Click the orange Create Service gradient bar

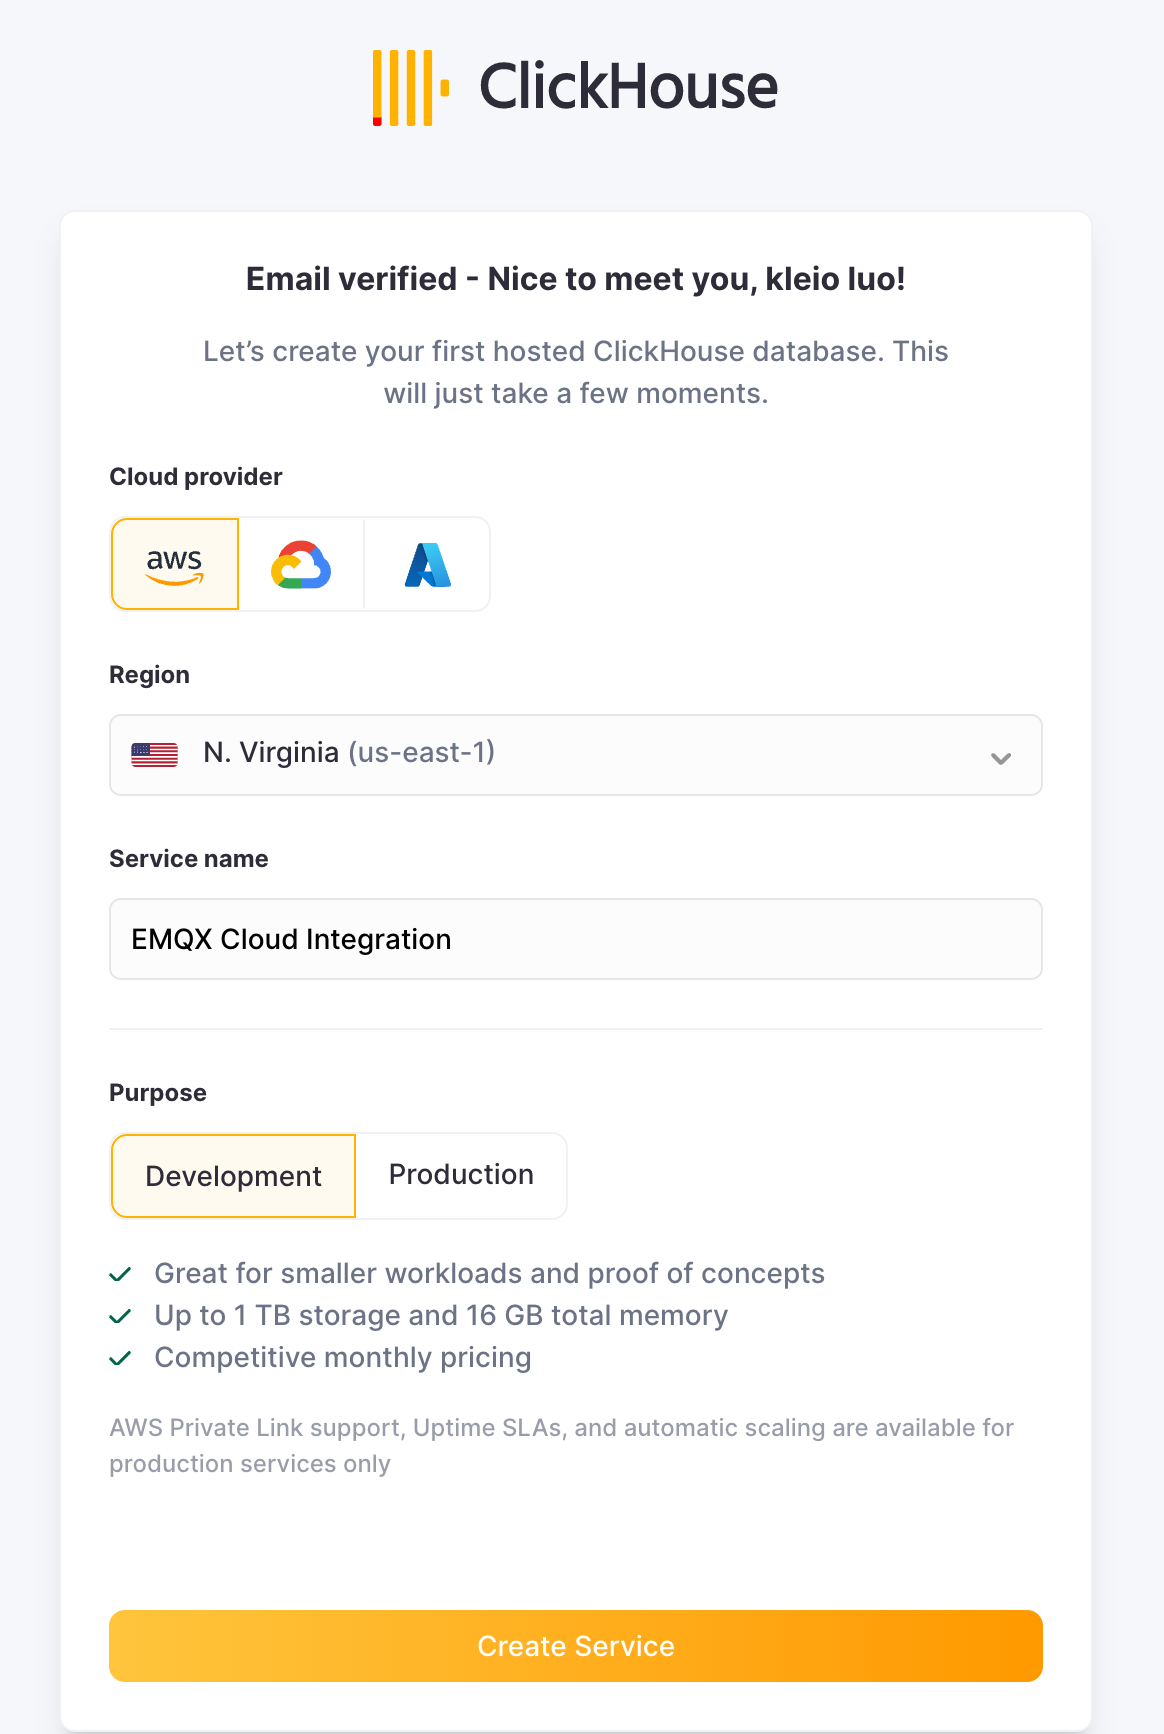pyautogui.click(x=576, y=1645)
